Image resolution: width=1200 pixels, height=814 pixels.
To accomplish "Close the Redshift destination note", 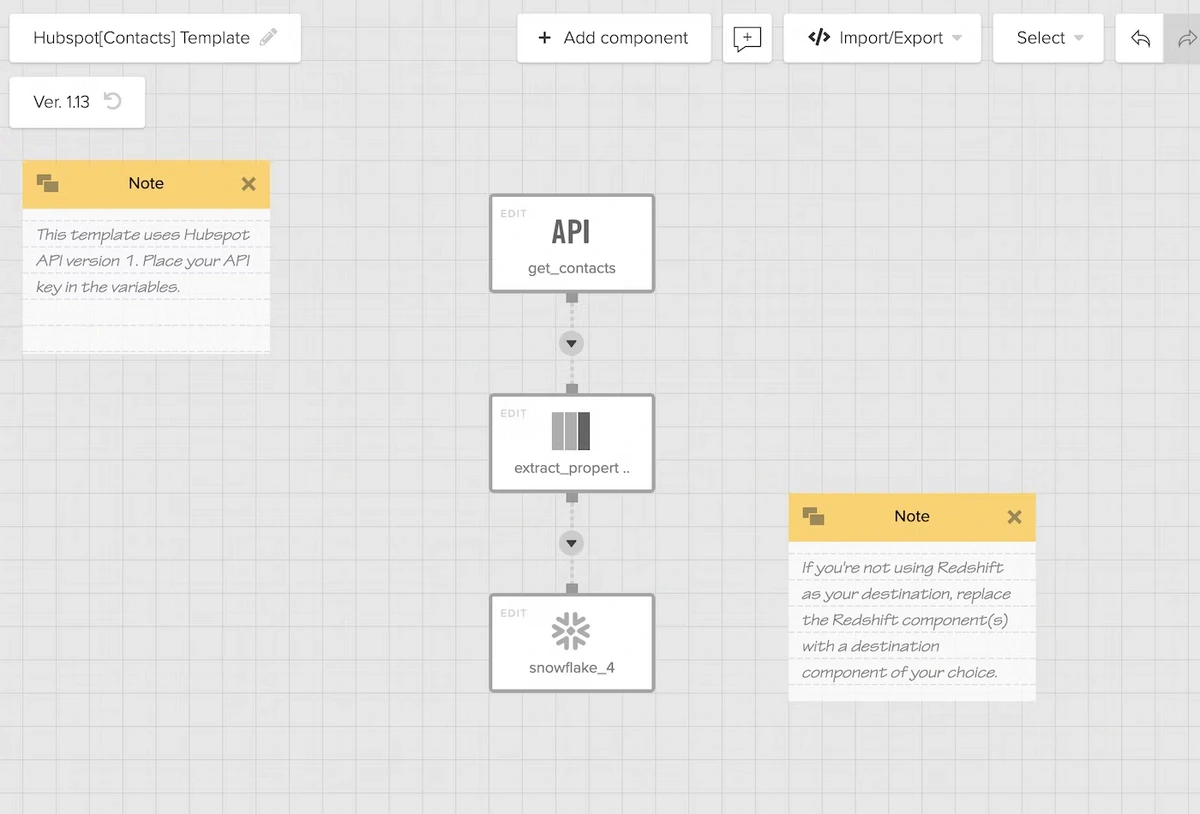I will tap(1014, 517).
